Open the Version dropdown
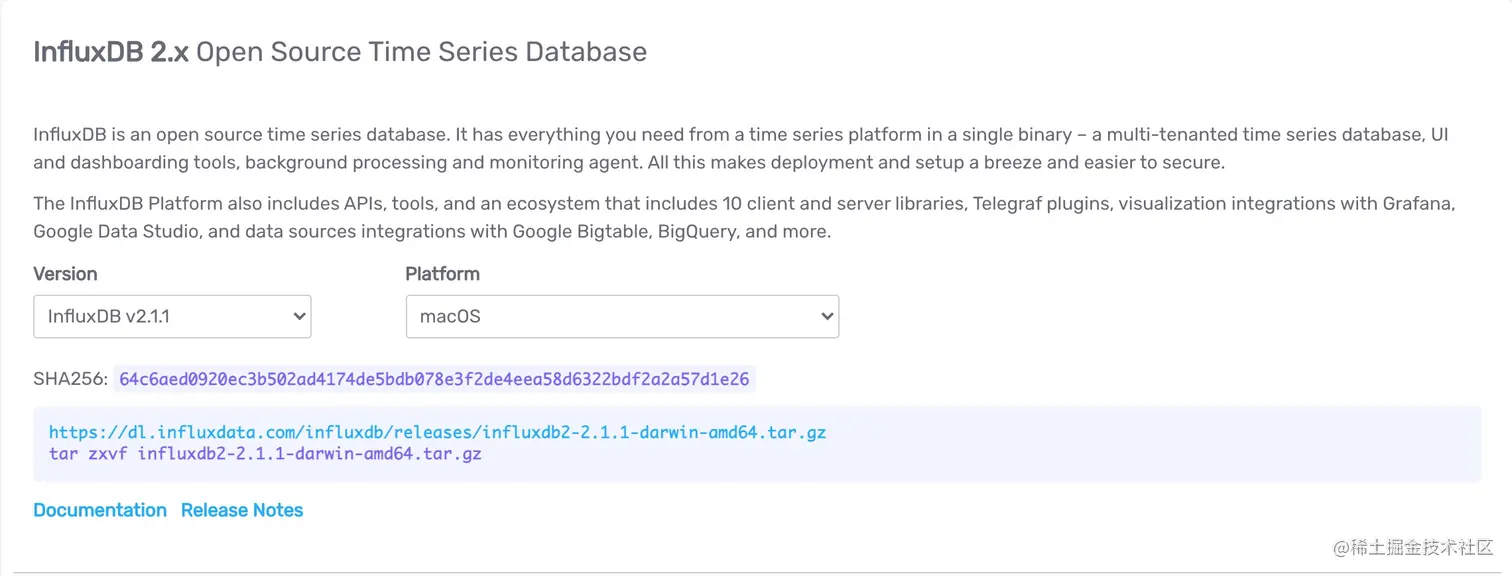This screenshot has height=576, width=1512. click(x=170, y=315)
